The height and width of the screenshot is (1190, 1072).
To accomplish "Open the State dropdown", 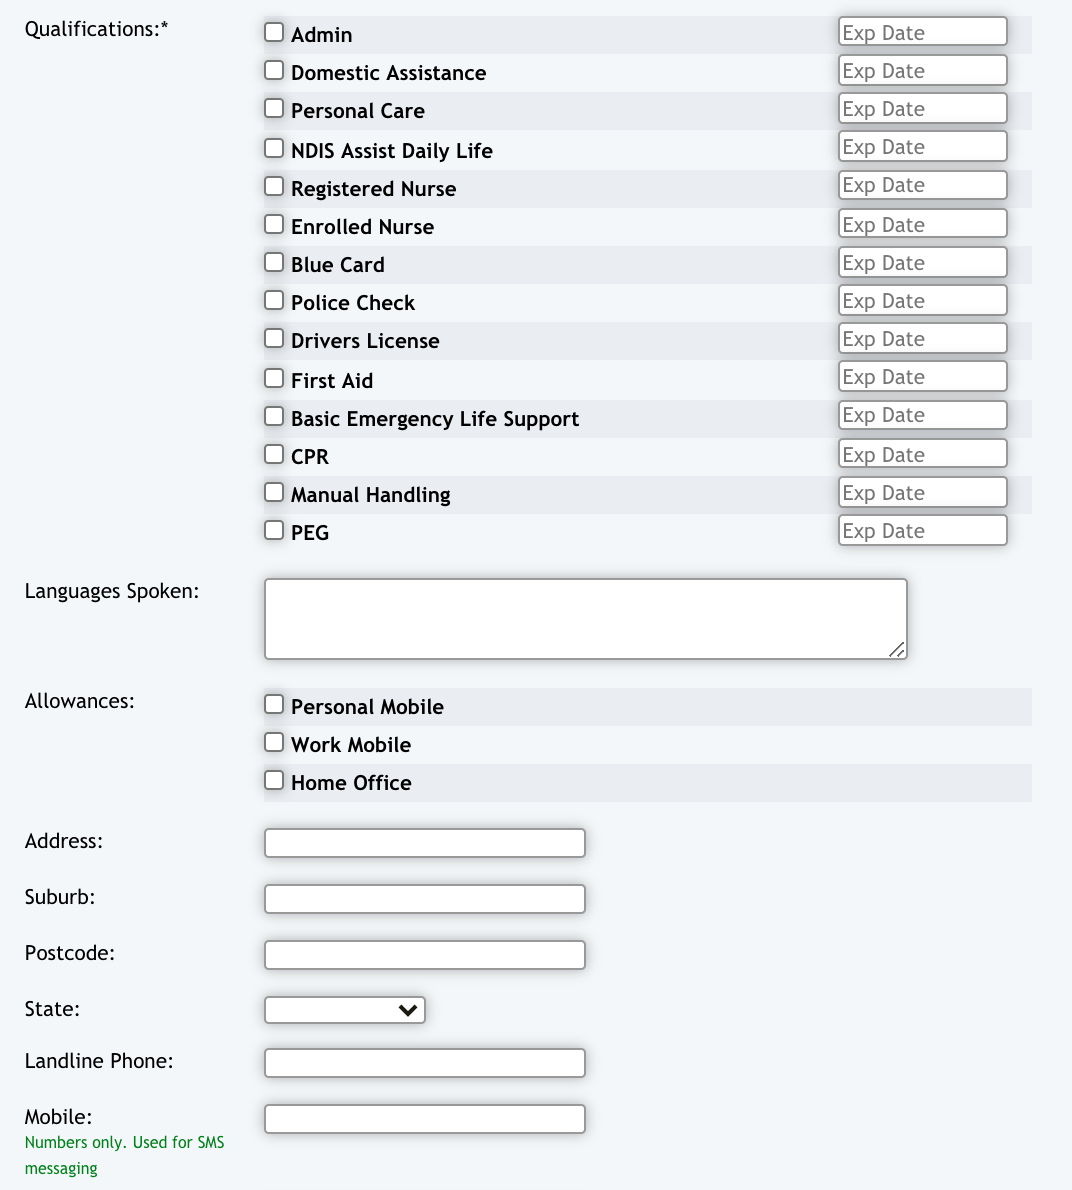I will coord(345,1010).
